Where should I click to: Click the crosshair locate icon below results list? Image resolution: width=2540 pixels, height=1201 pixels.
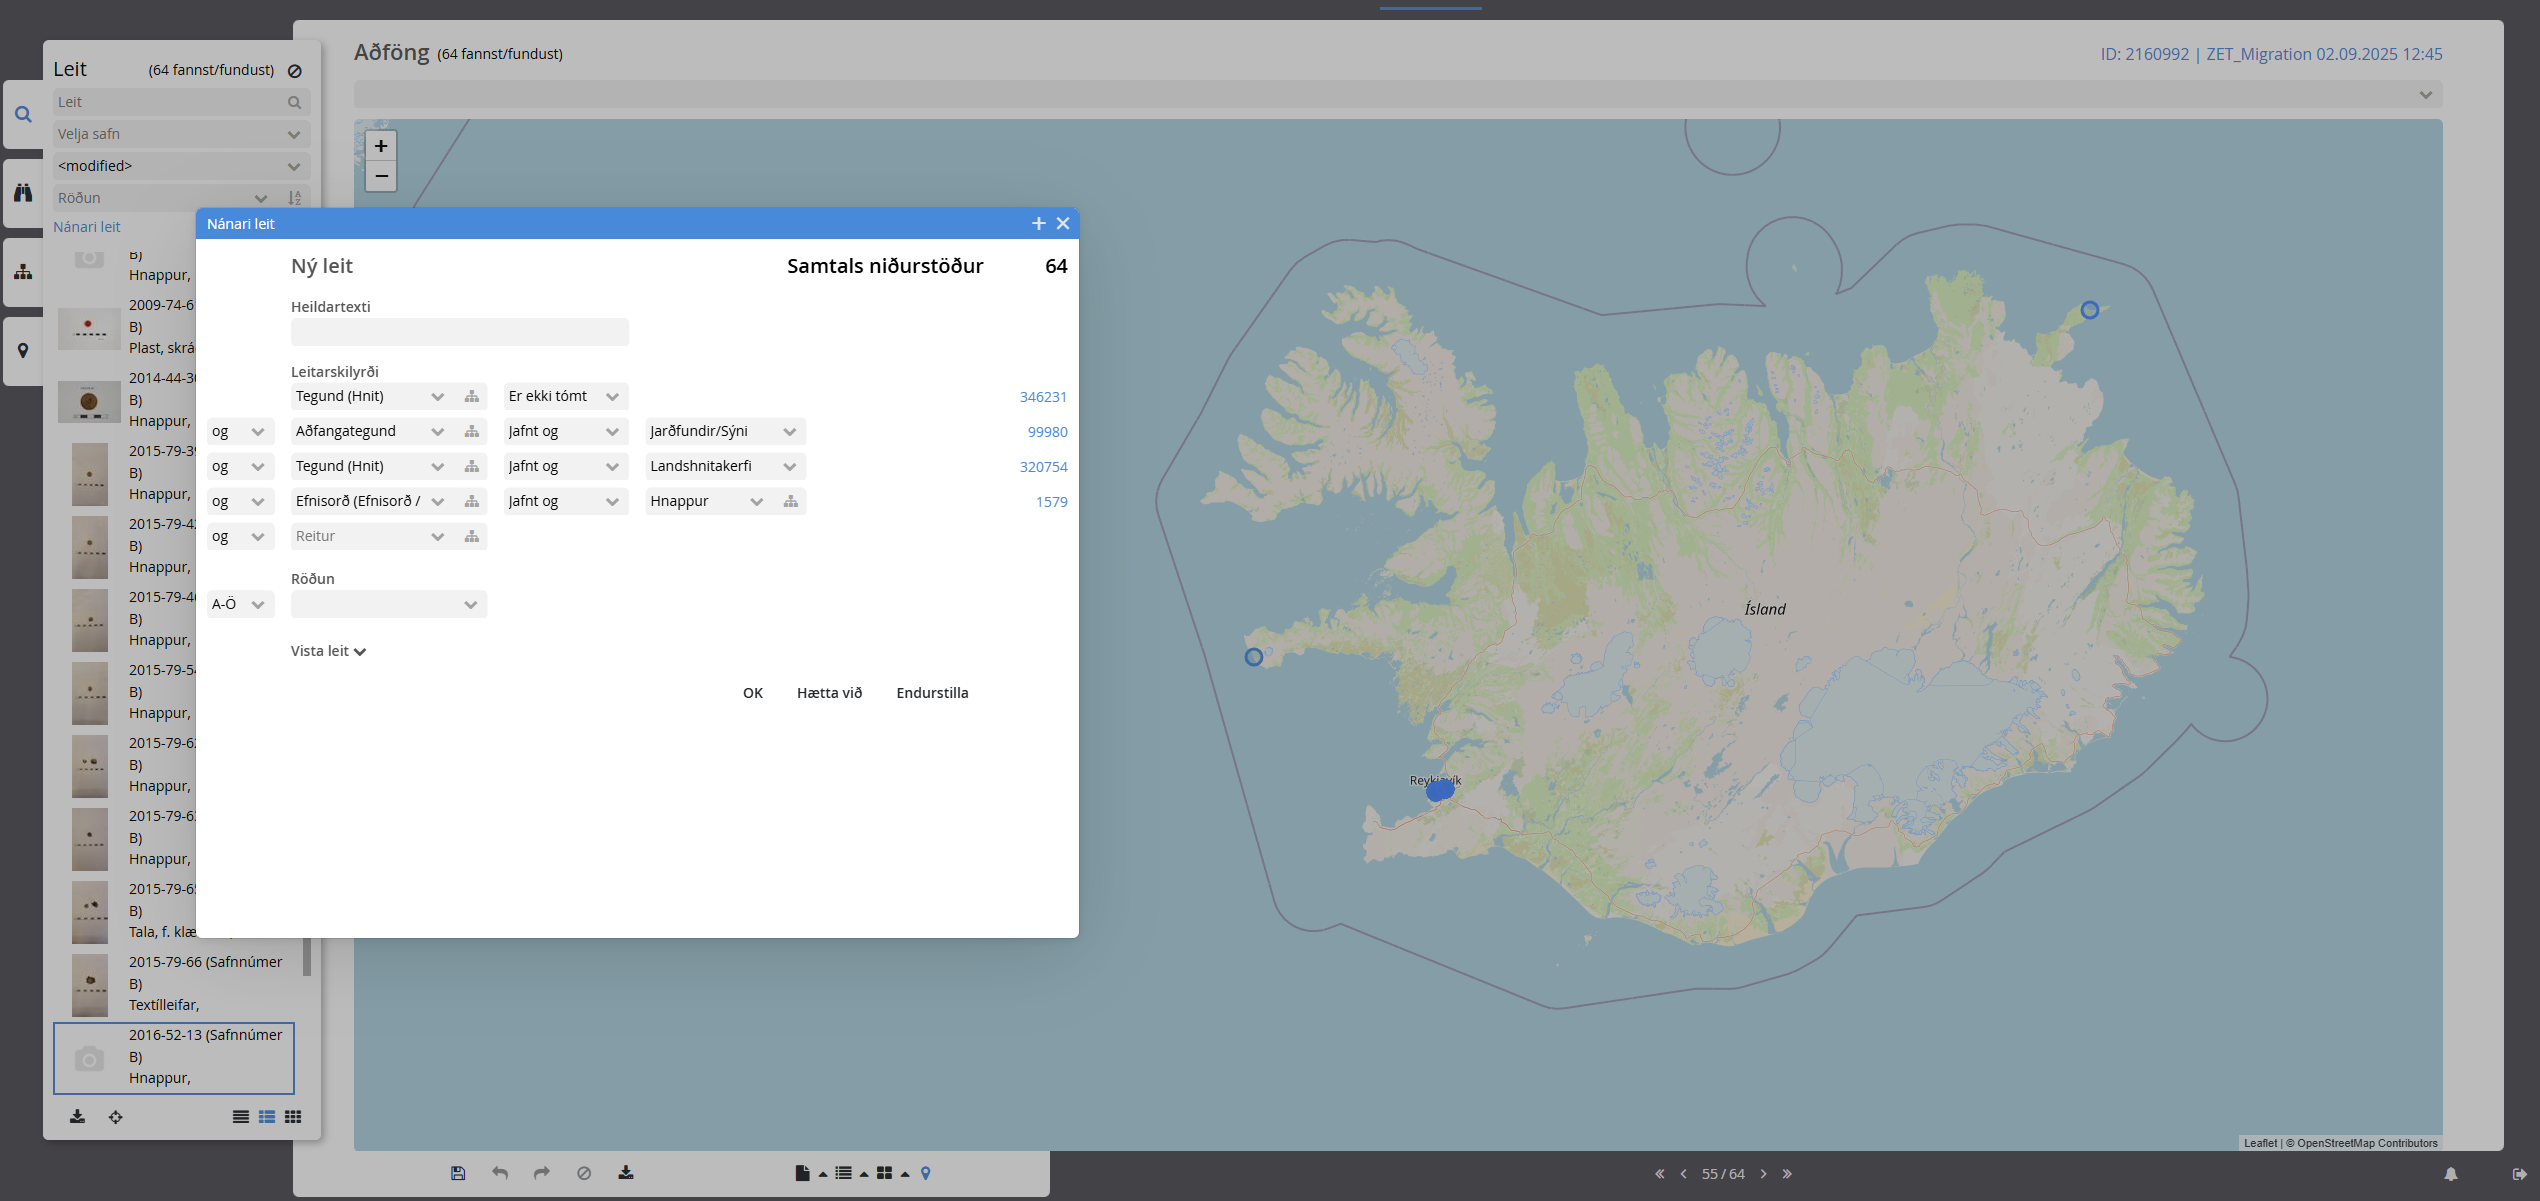click(116, 1117)
